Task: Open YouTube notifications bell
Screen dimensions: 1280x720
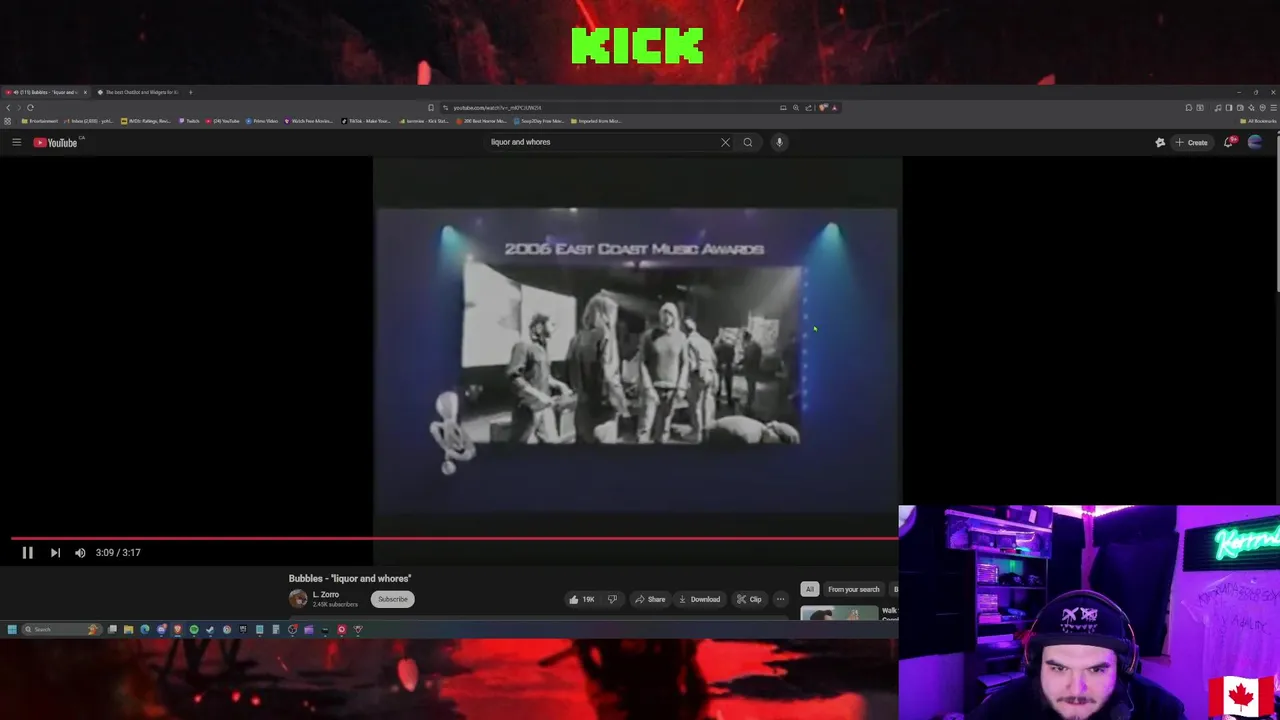Action: point(1229,142)
